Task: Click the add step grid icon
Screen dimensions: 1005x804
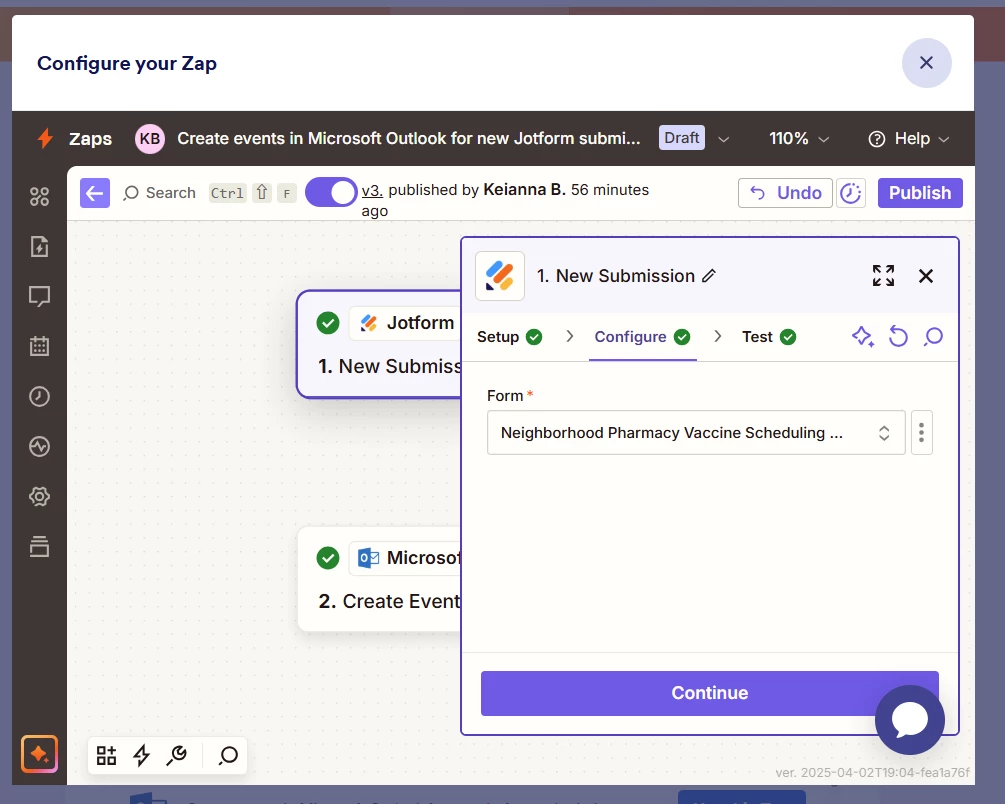Action: coord(106,755)
